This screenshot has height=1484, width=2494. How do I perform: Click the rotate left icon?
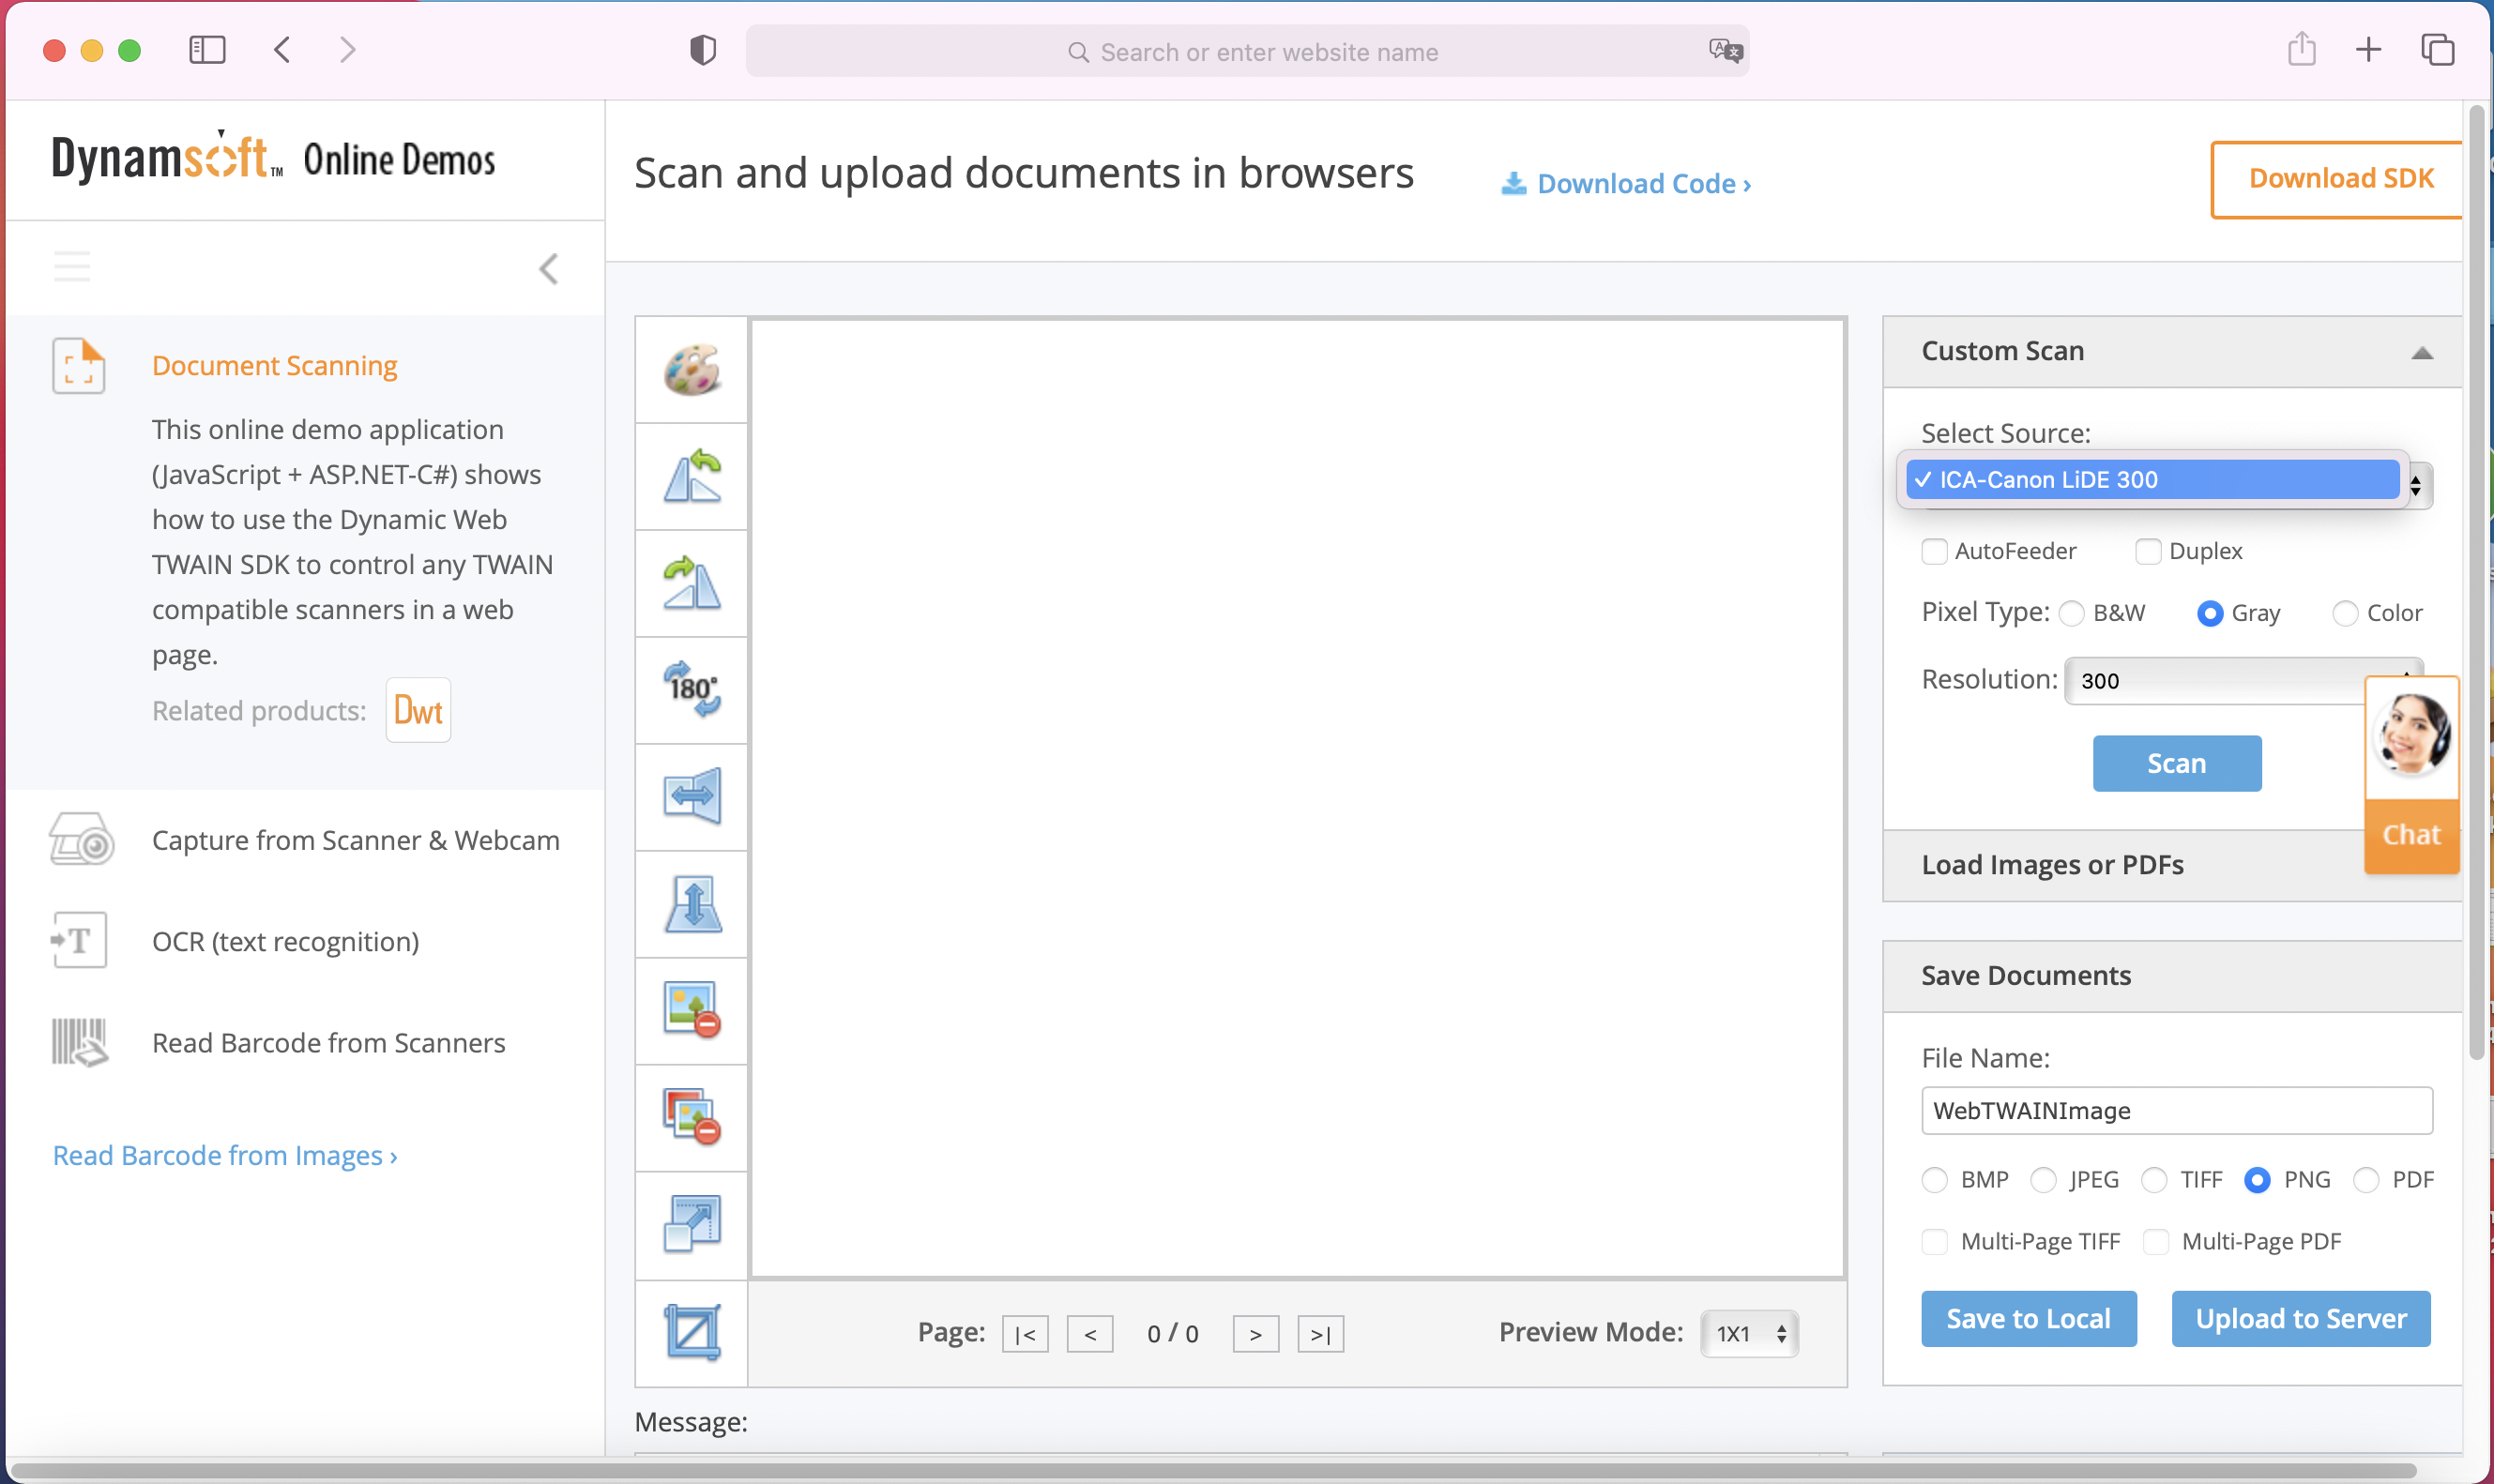pos(691,477)
